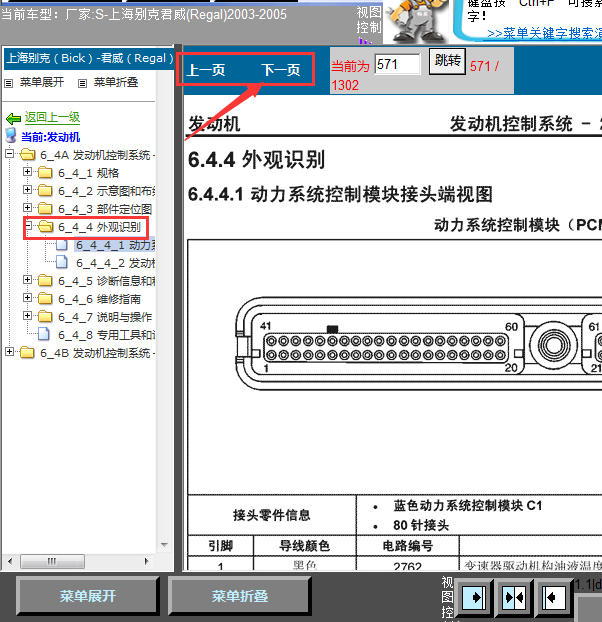Select 6_4_2 示意图和布线 tree item
This screenshot has width=602, height=622.
point(107,191)
